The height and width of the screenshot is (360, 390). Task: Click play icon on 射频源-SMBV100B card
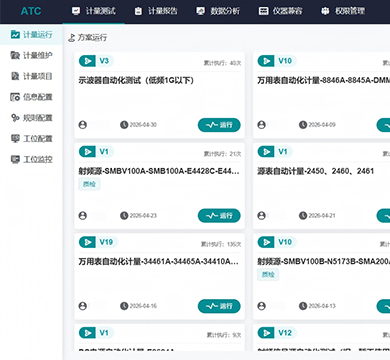click(266, 242)
